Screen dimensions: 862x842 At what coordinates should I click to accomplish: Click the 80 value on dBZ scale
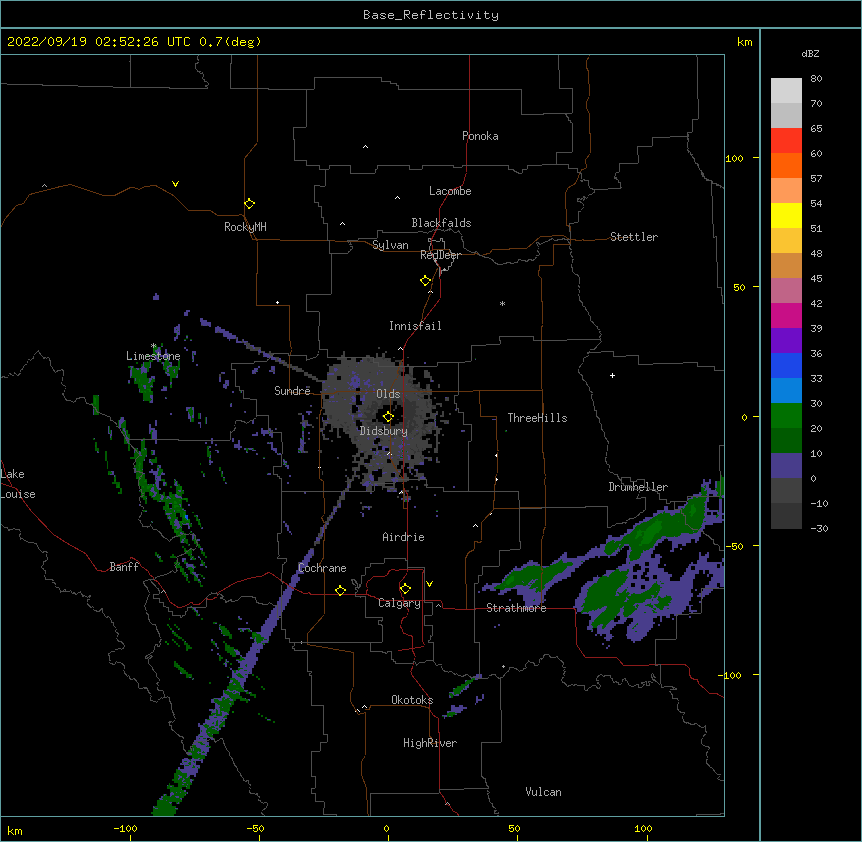816,79
